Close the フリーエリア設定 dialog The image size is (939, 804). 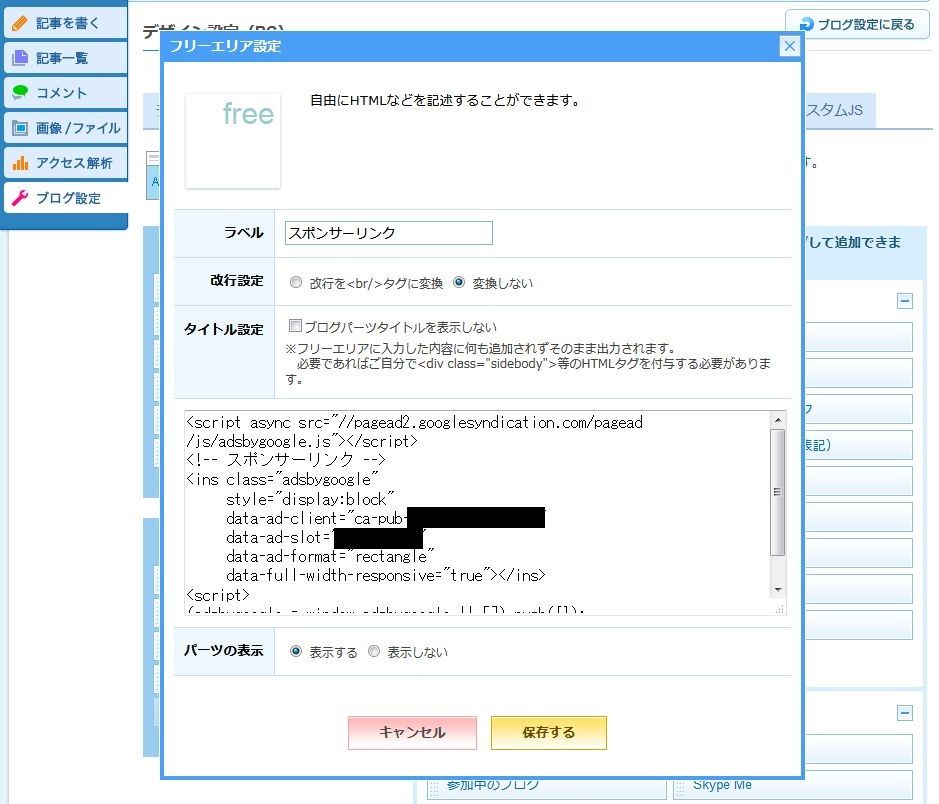[789, 46]
